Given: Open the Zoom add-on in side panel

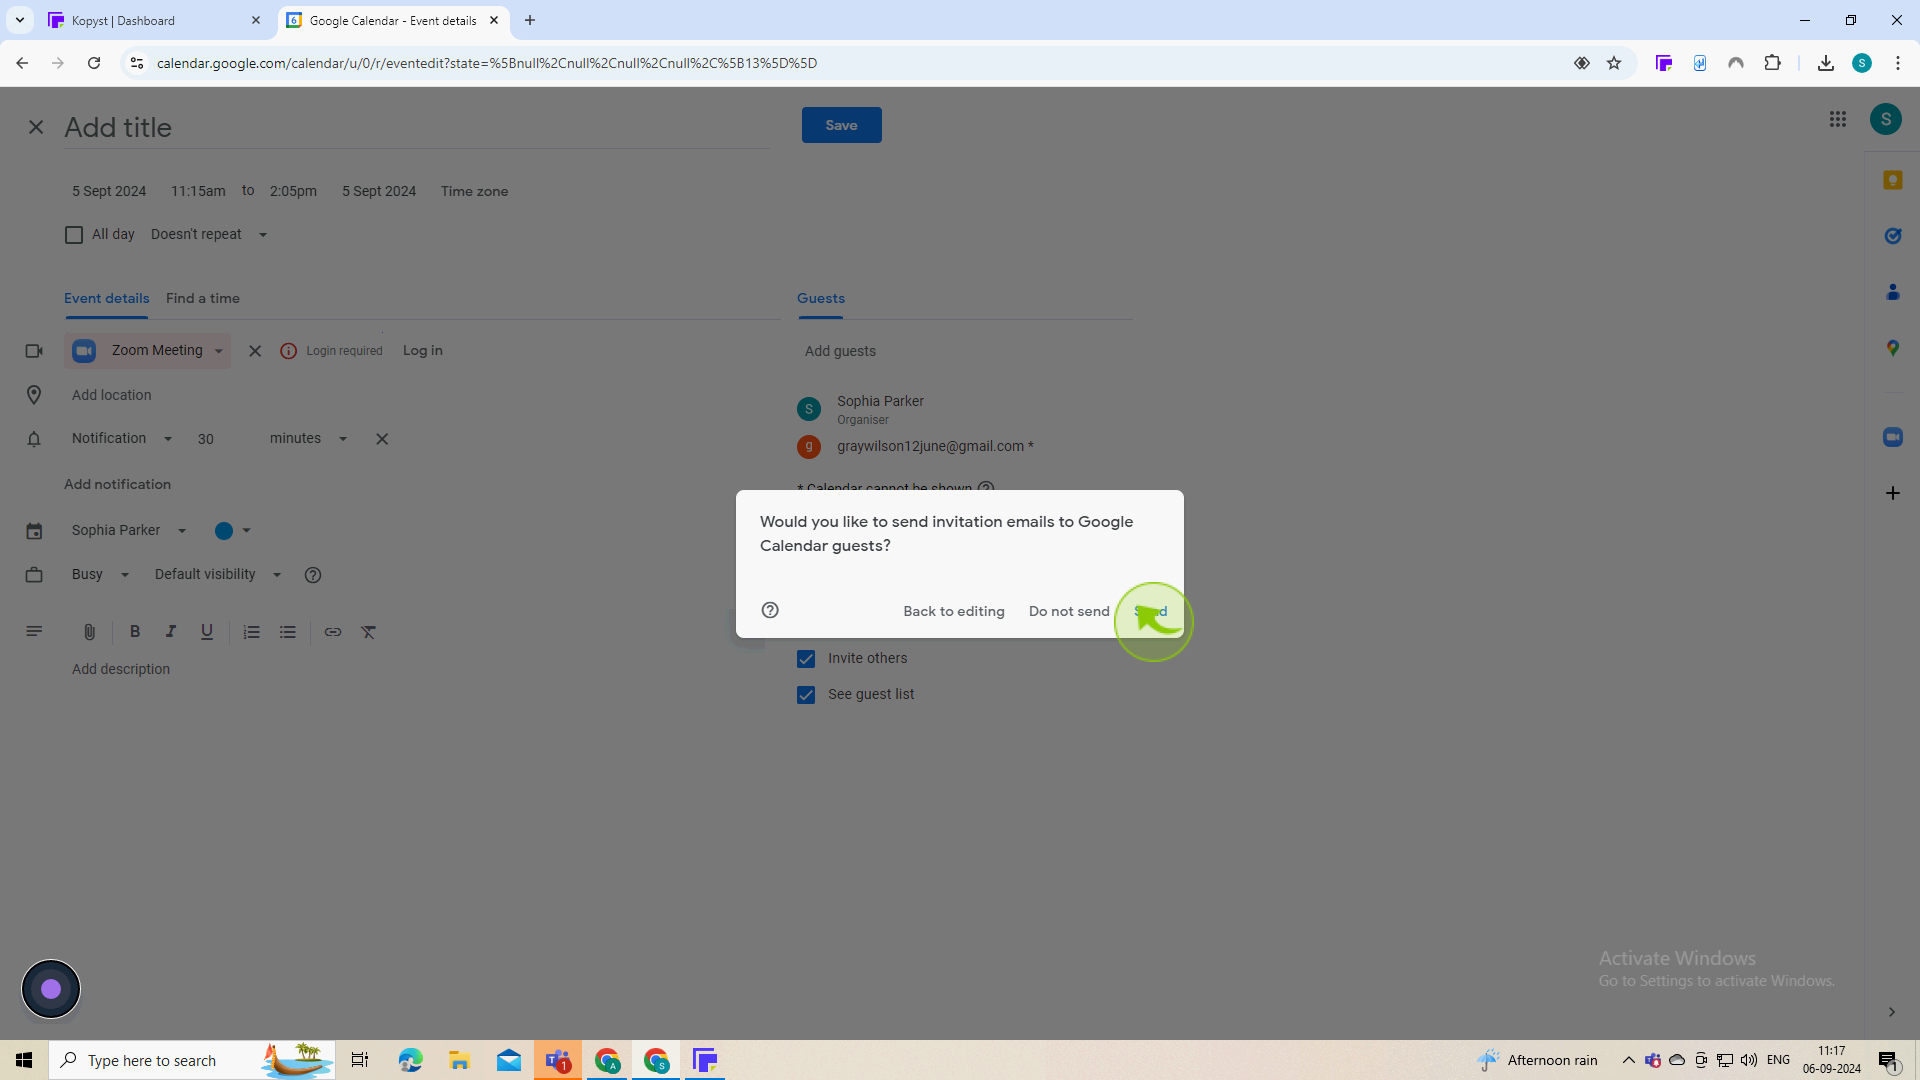Looking at the screenshot, I should [1892, 437].
